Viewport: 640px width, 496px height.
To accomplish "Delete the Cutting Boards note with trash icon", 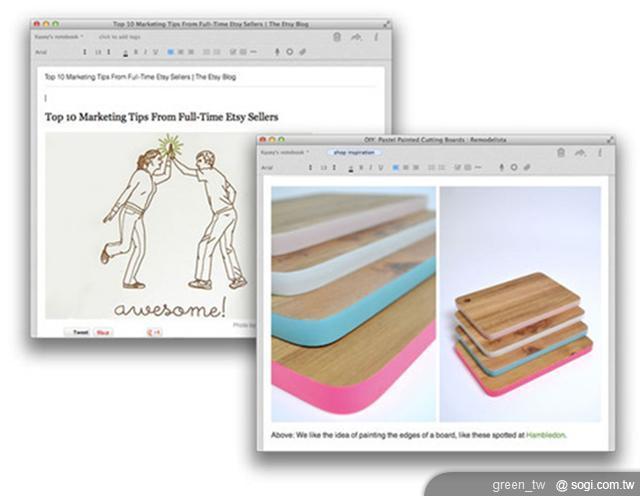I will [561, 153].
